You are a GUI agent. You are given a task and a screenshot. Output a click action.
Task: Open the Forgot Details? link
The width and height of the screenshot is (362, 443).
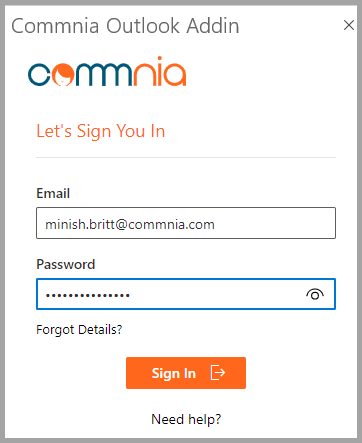coord(79,330)
